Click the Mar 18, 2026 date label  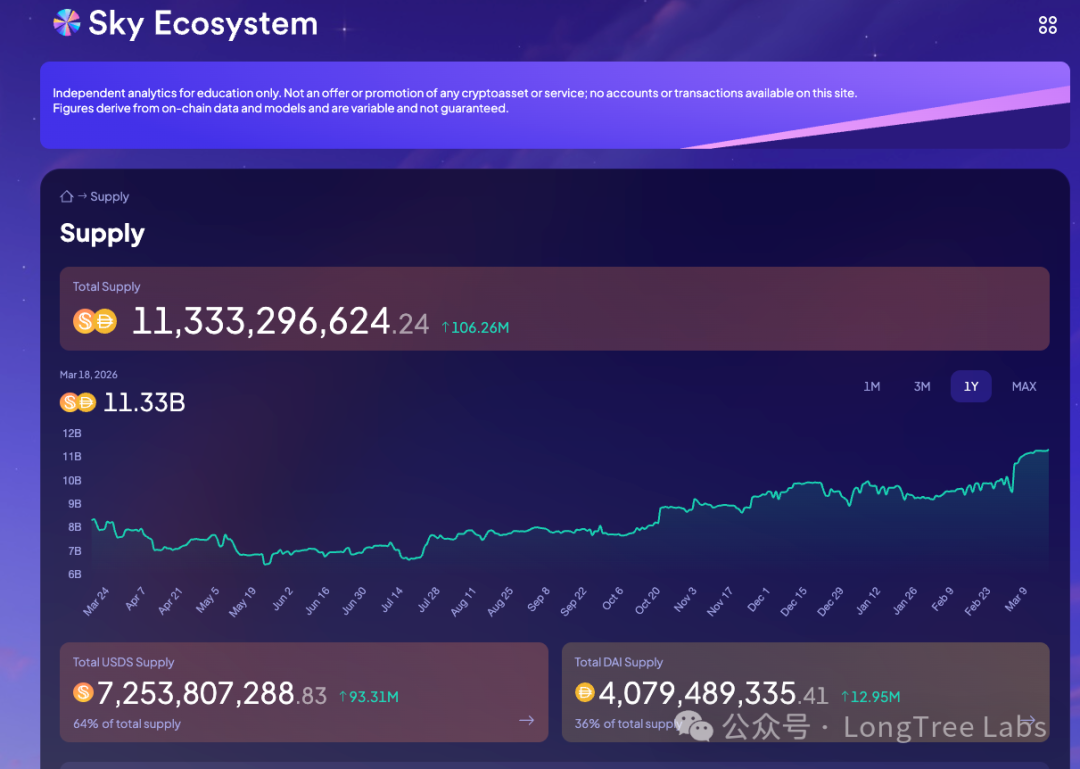(88, 375)
